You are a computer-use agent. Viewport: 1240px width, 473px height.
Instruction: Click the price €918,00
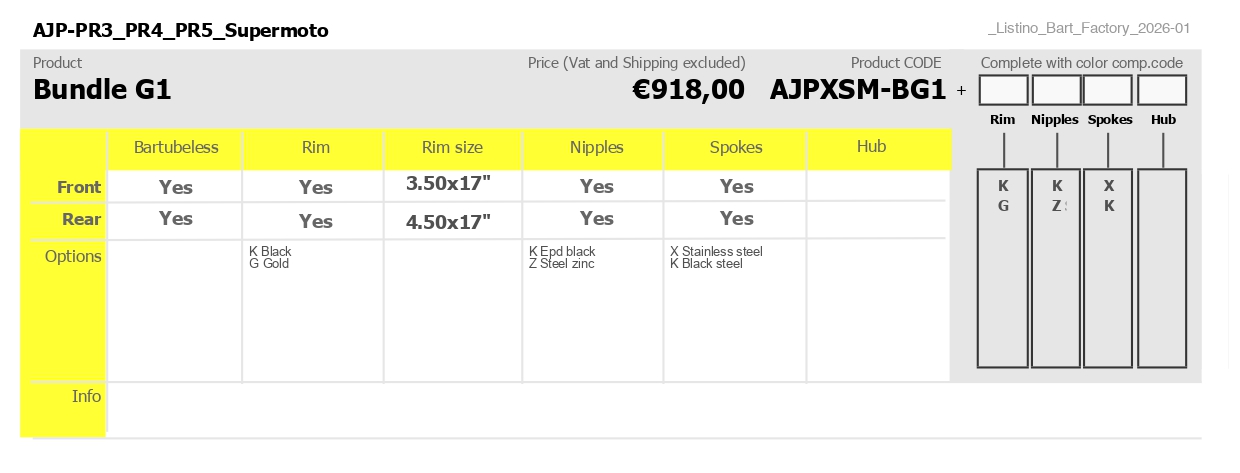(x=689, y=90)
